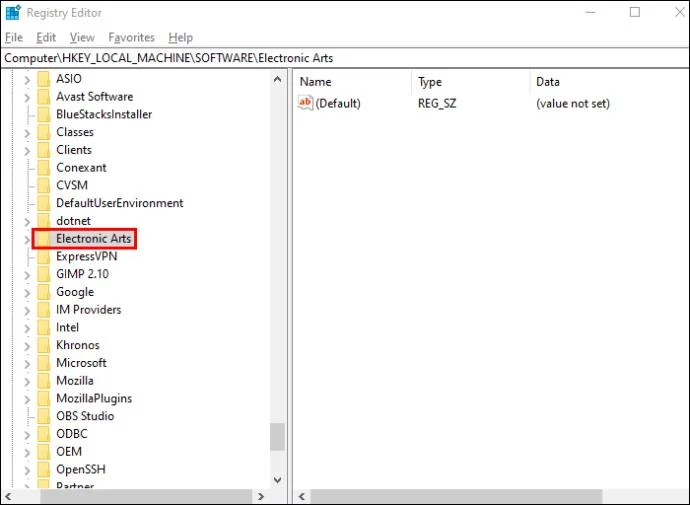Click the ExpressVPN folder icon

point(44,256)
